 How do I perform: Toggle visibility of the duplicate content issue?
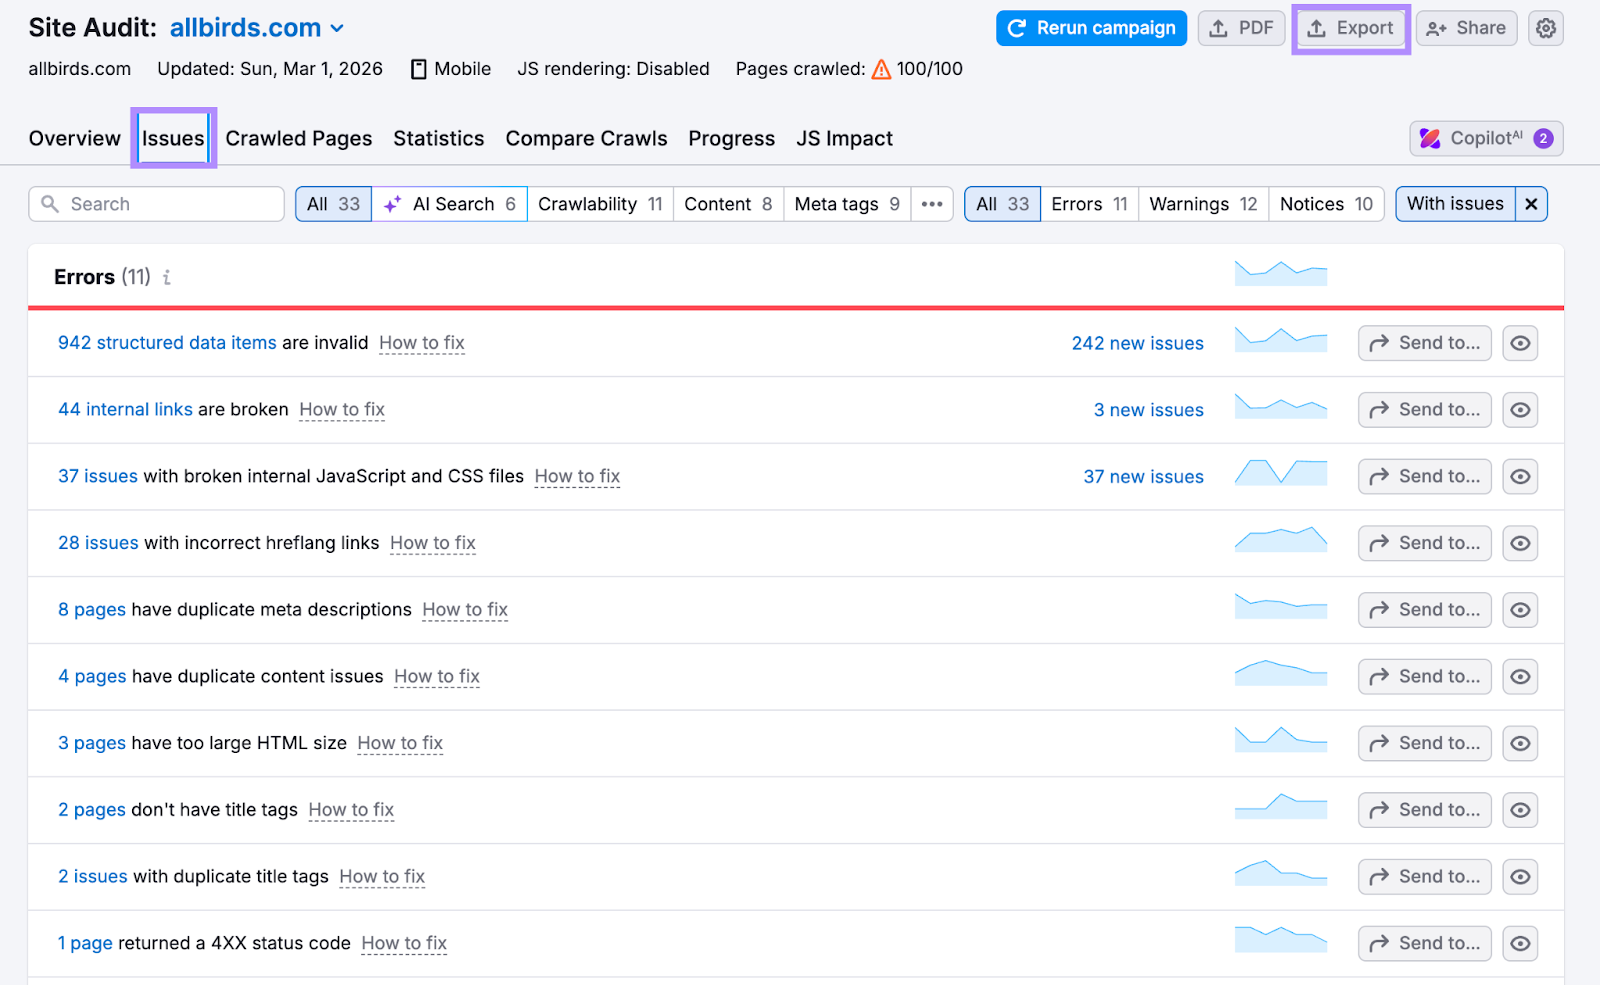click(x=1520, y=676)
